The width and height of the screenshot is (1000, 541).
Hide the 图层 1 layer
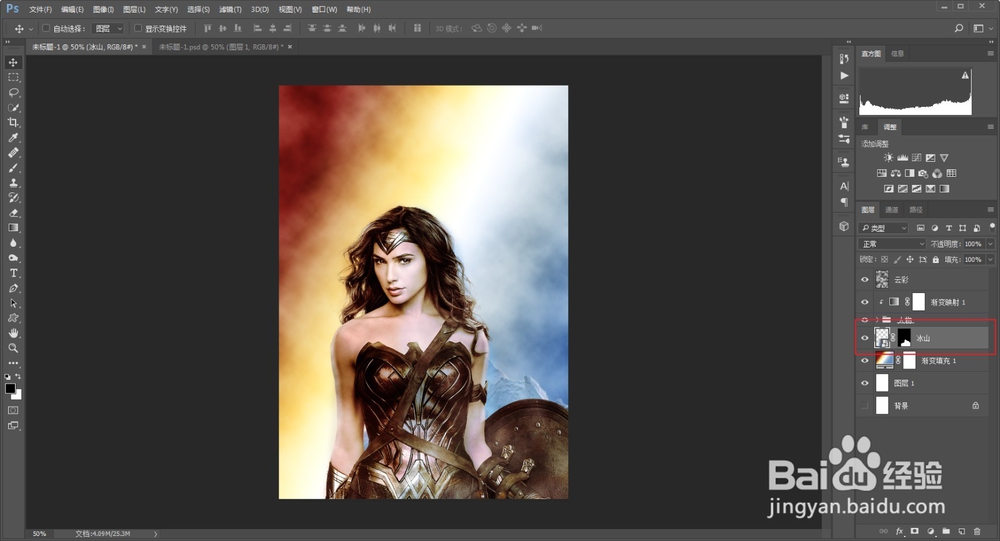[x=865, y=383]
